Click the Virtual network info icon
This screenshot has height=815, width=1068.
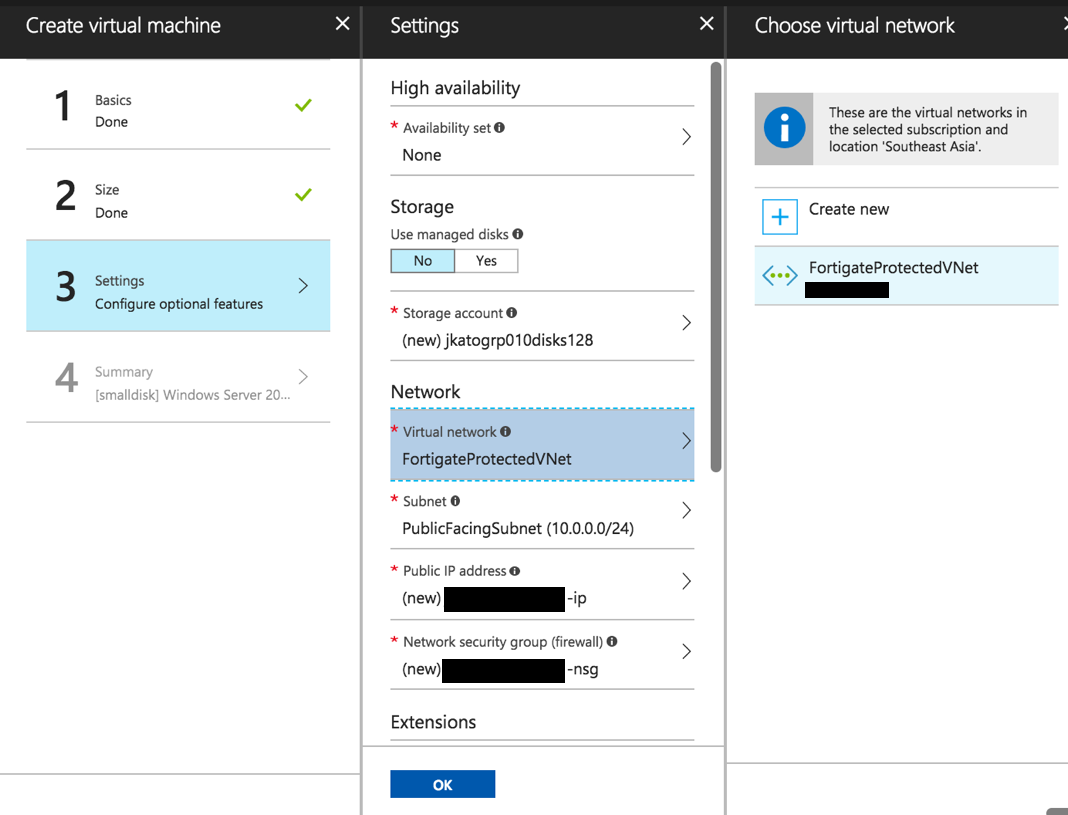tap(504, 432)
